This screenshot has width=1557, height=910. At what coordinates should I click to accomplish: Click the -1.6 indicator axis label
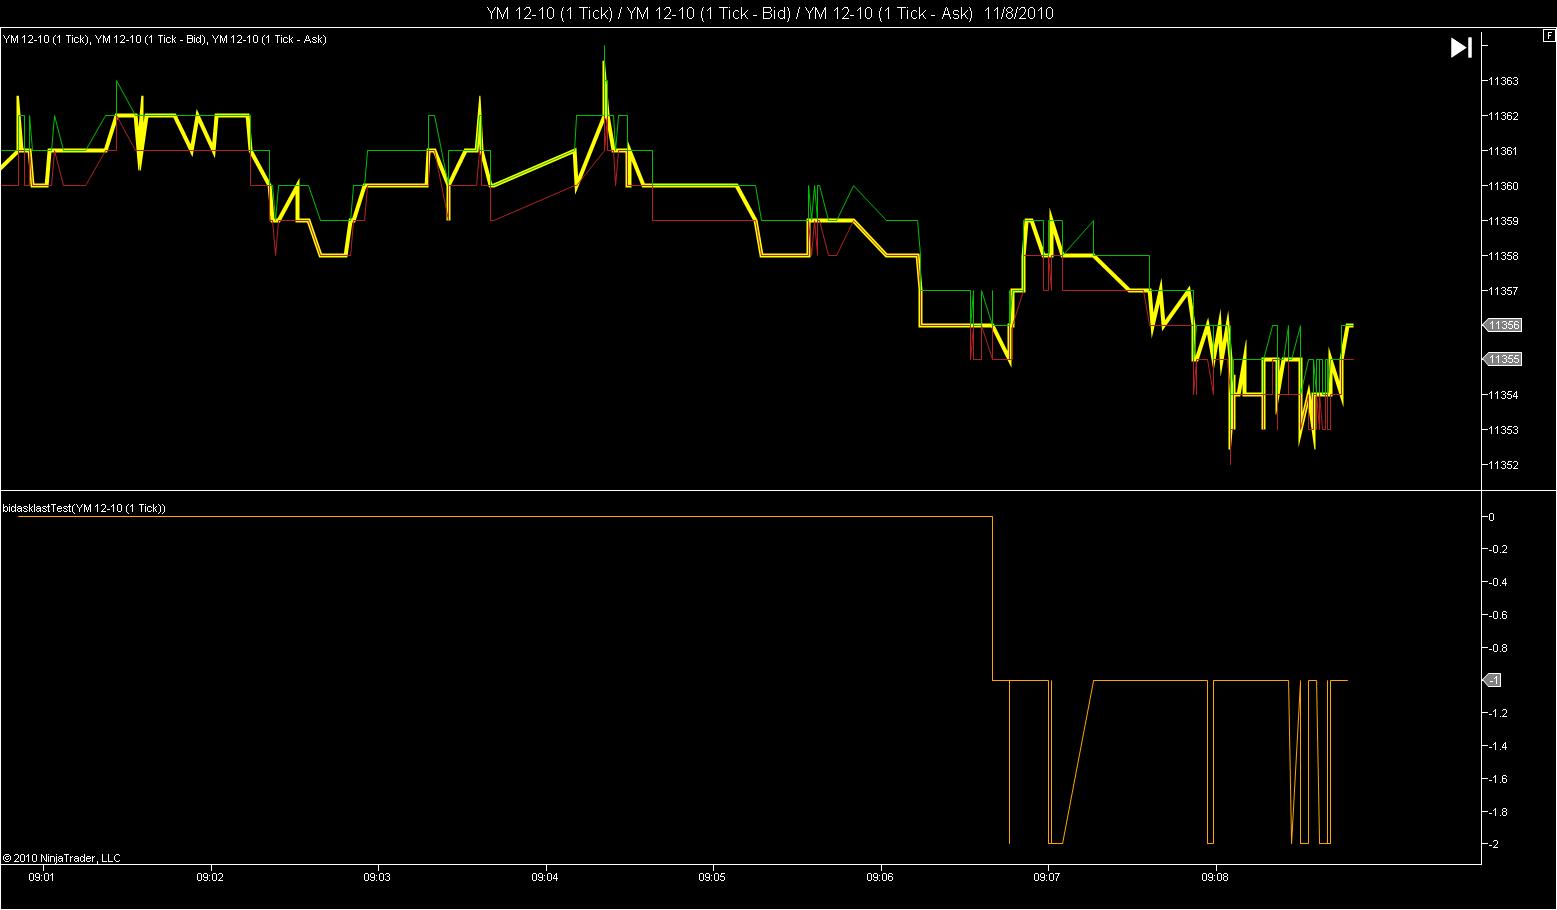pyautogui.click(x=1497, y=779)
